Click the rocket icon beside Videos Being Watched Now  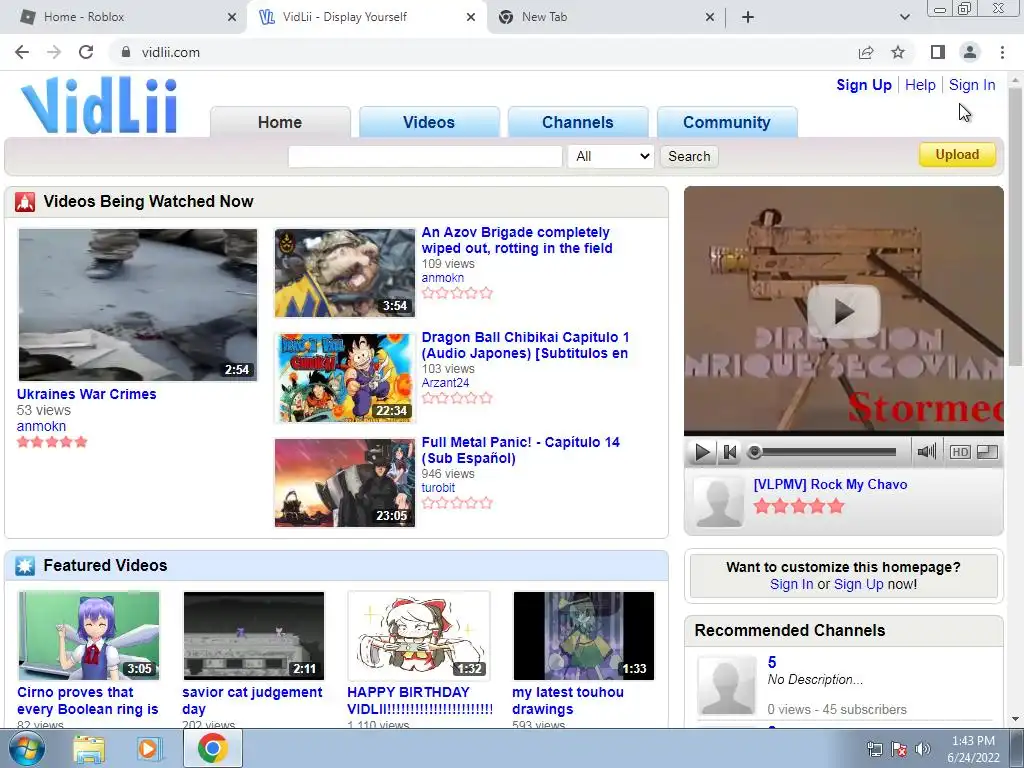point(25,202)
